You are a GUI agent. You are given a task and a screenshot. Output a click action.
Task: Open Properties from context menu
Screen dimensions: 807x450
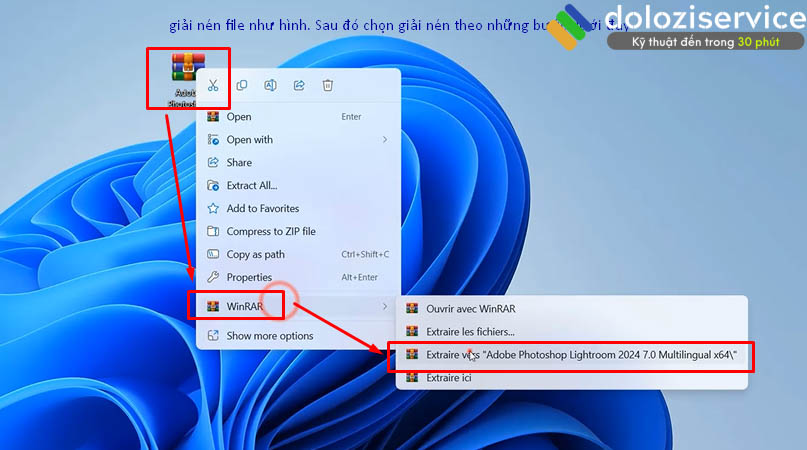tap(299, 277)
